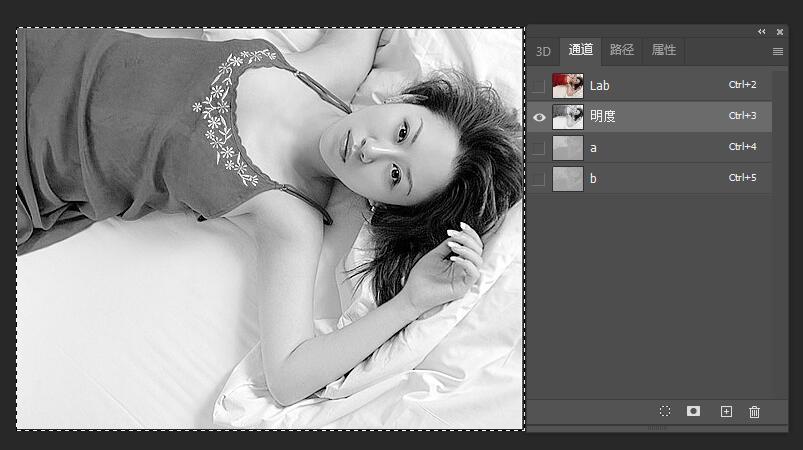Delete current channel trash icon
The width and height of the screenshot is (803, 450).
tap(754, 412)
